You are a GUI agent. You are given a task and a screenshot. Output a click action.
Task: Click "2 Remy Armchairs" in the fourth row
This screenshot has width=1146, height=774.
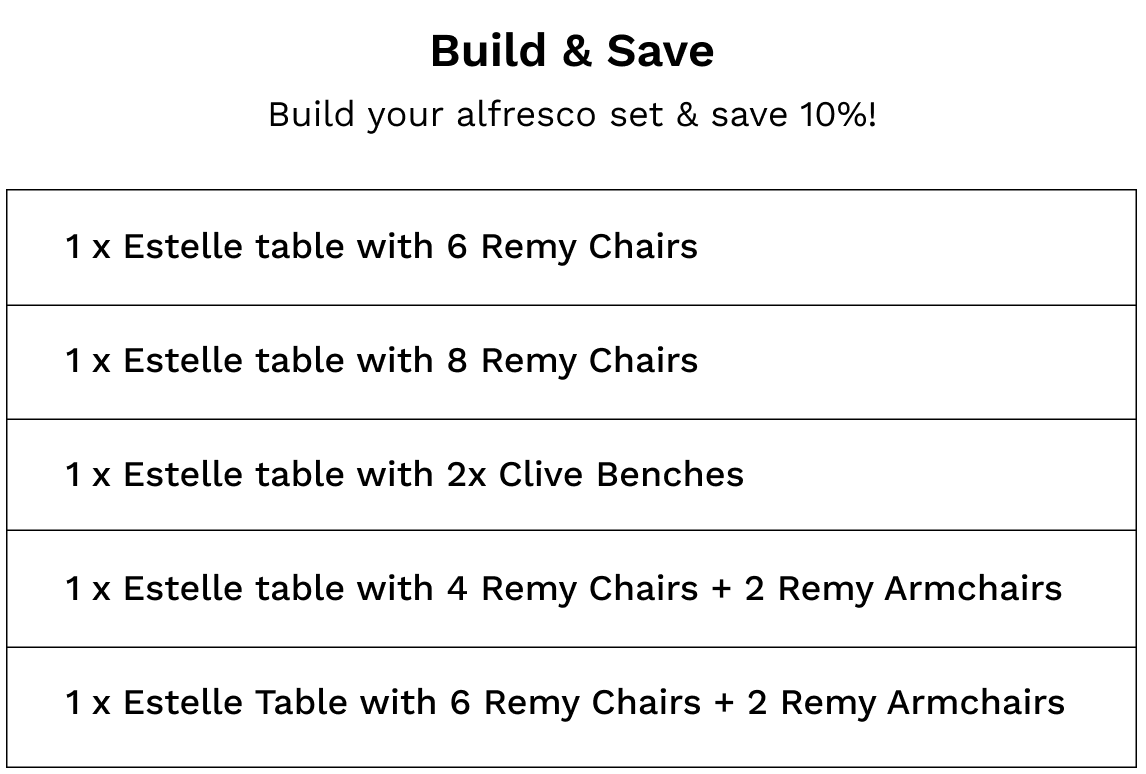pyautogui.click(x=903, y=589)
